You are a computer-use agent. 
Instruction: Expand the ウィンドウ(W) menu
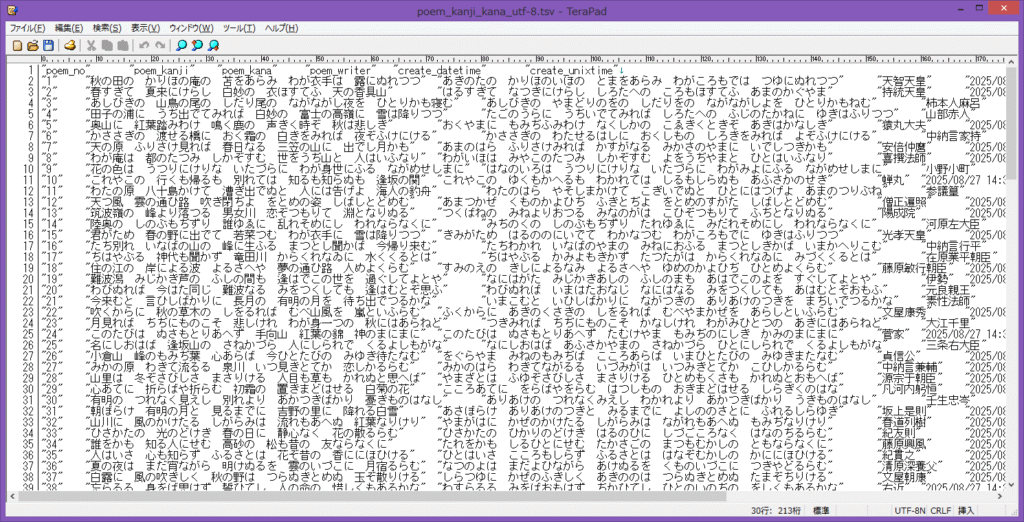(x=191, y=28)
